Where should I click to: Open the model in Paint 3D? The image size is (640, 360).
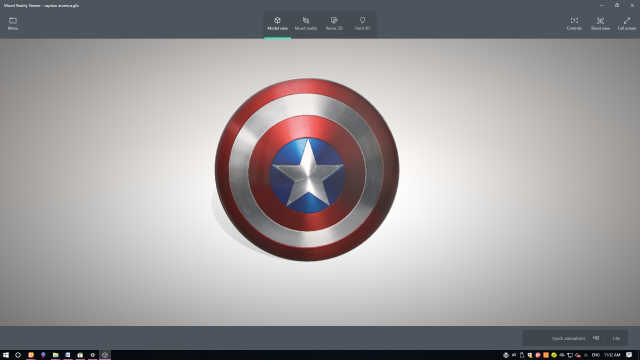(362, 24)
